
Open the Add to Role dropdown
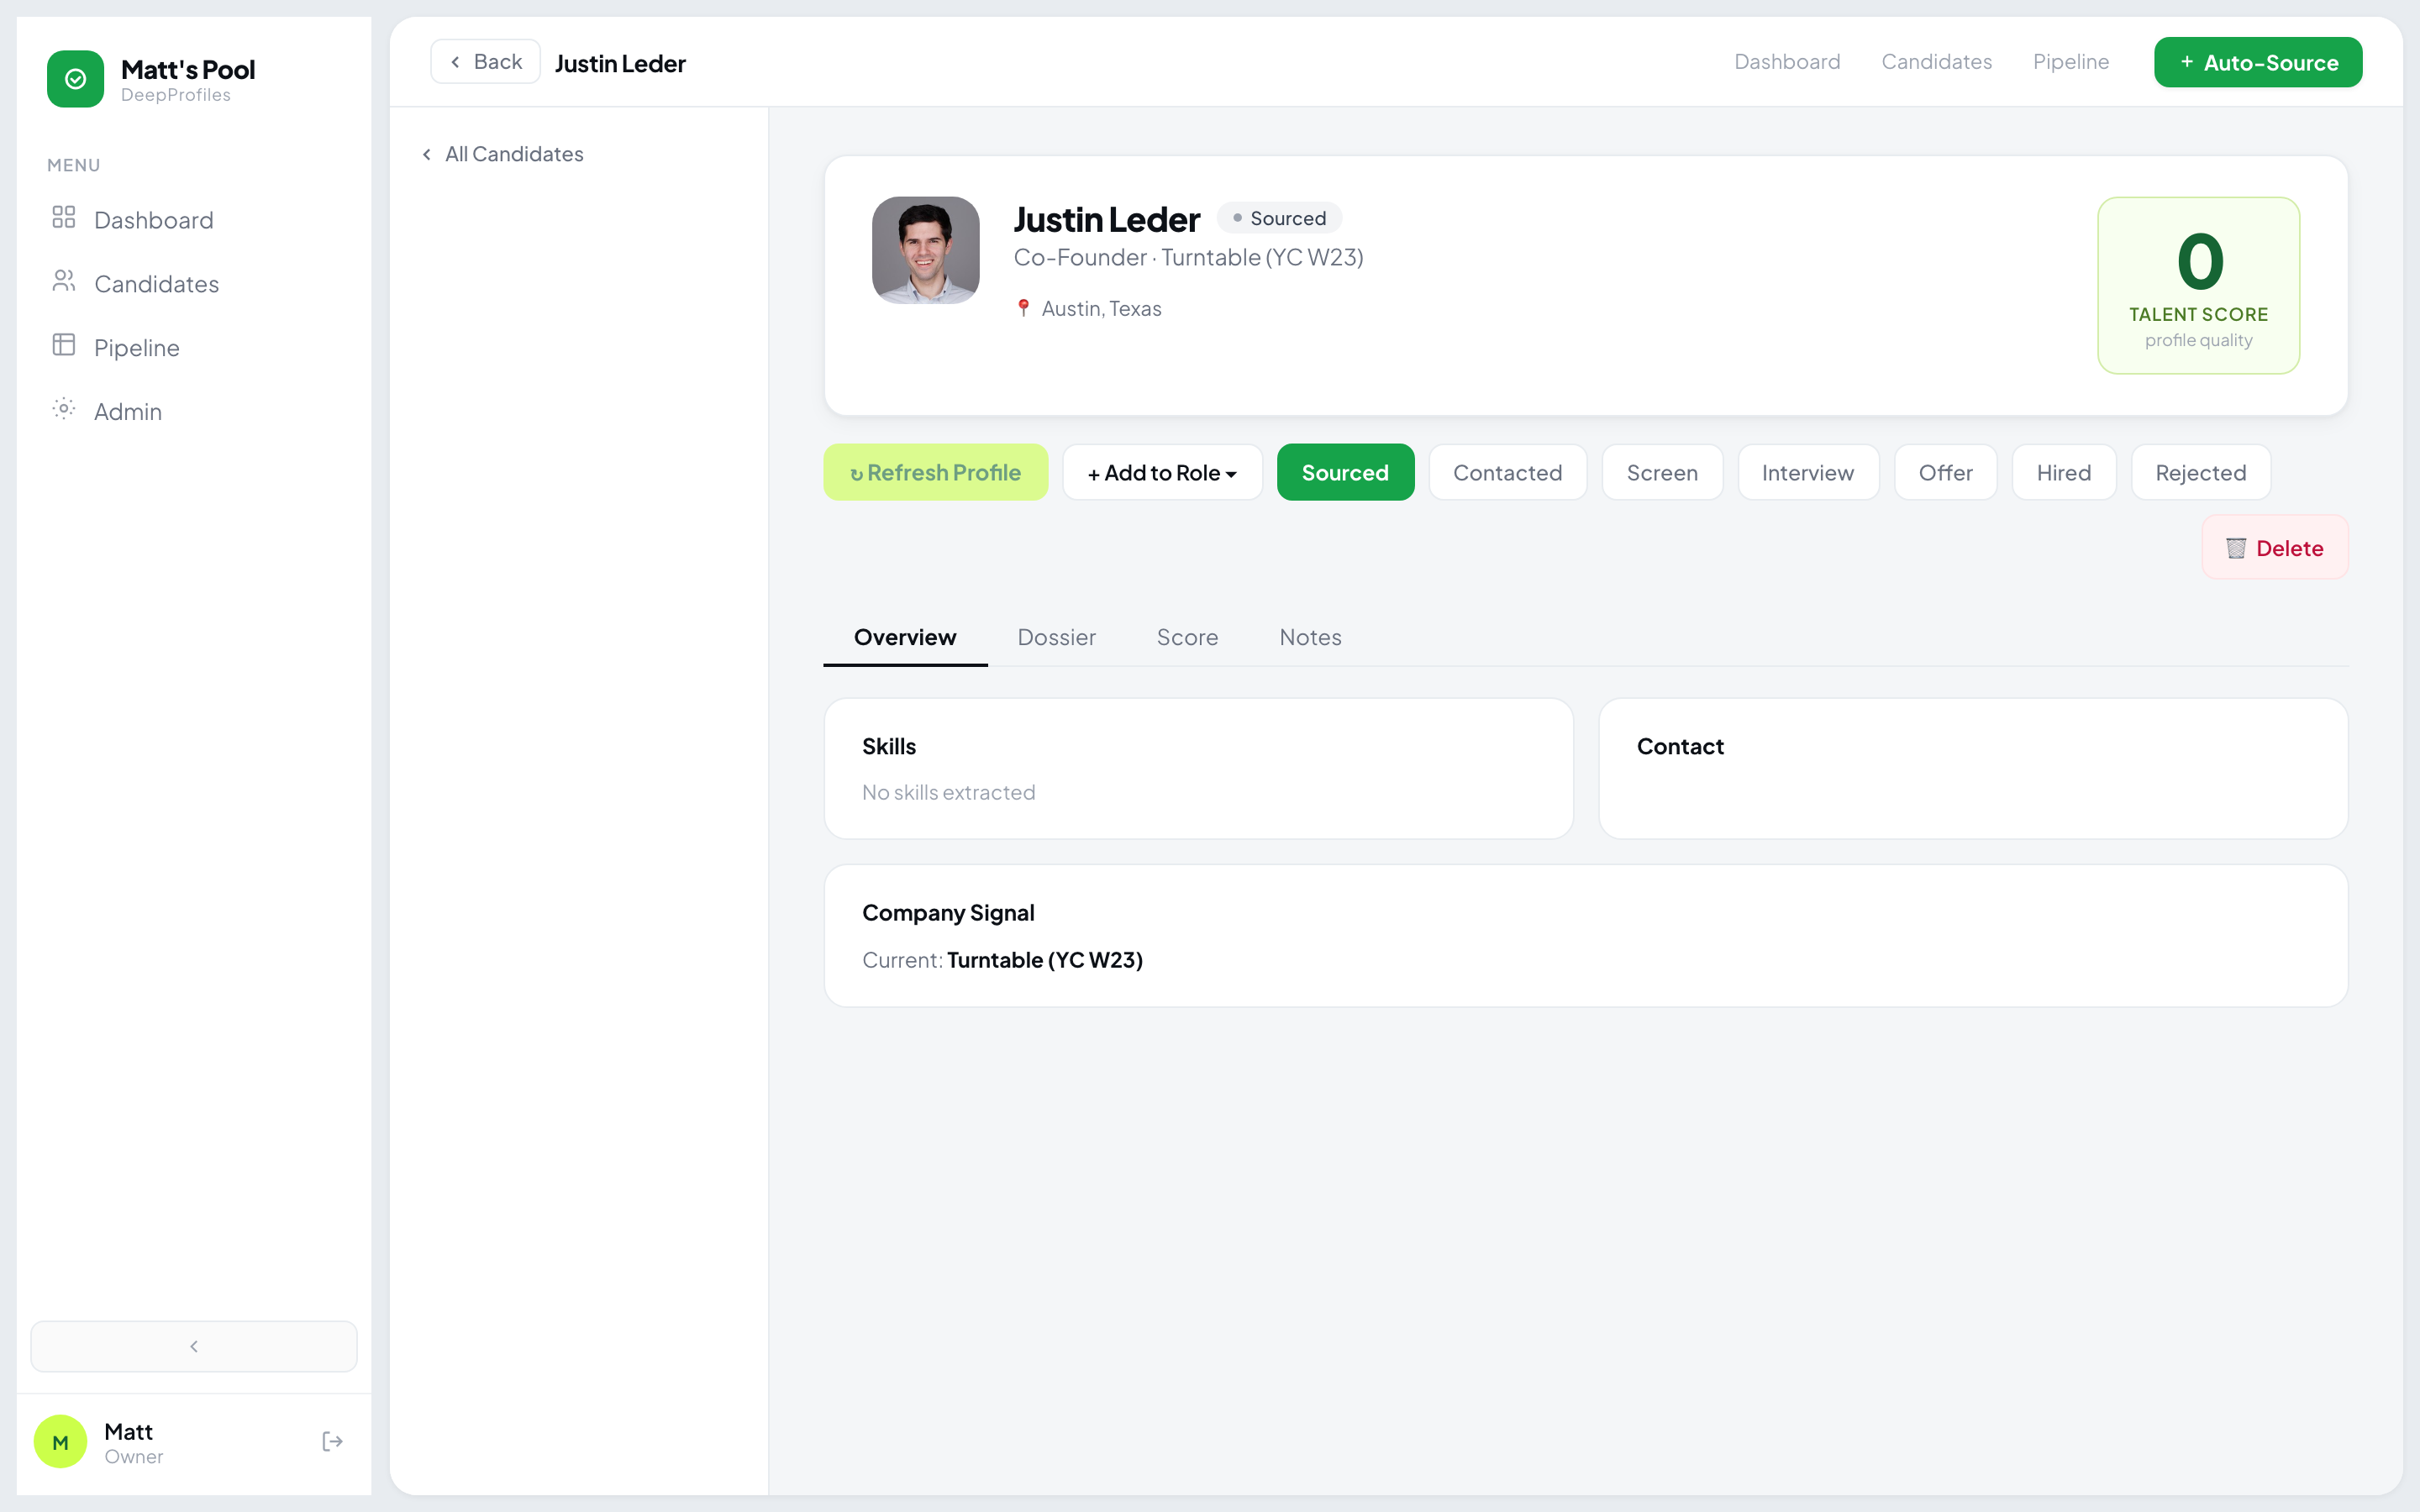point(1162,472)
